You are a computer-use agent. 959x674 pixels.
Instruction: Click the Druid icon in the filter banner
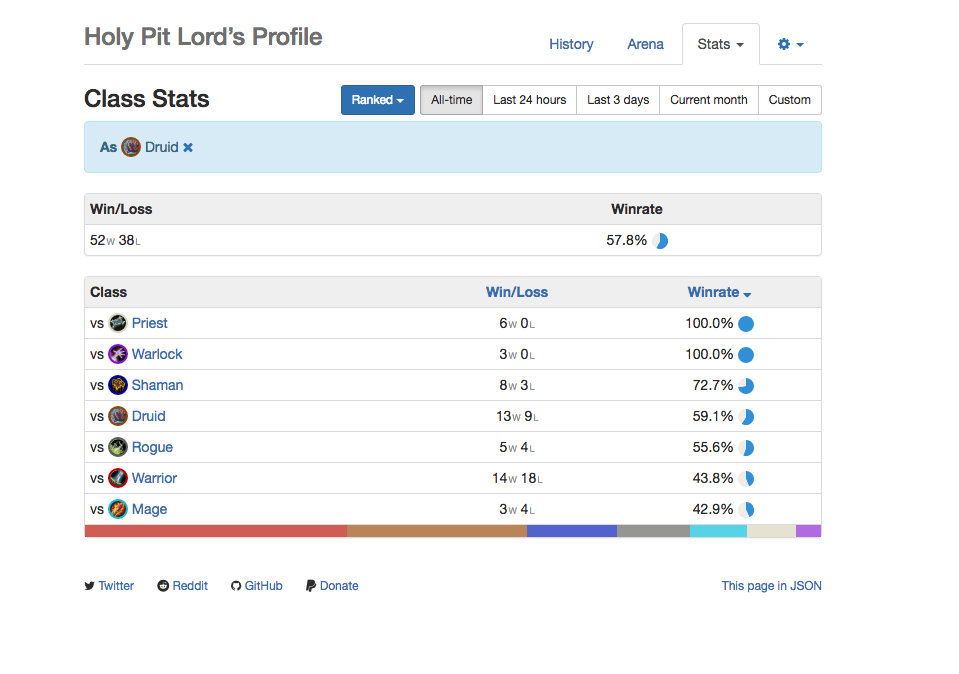coord(131,147)
